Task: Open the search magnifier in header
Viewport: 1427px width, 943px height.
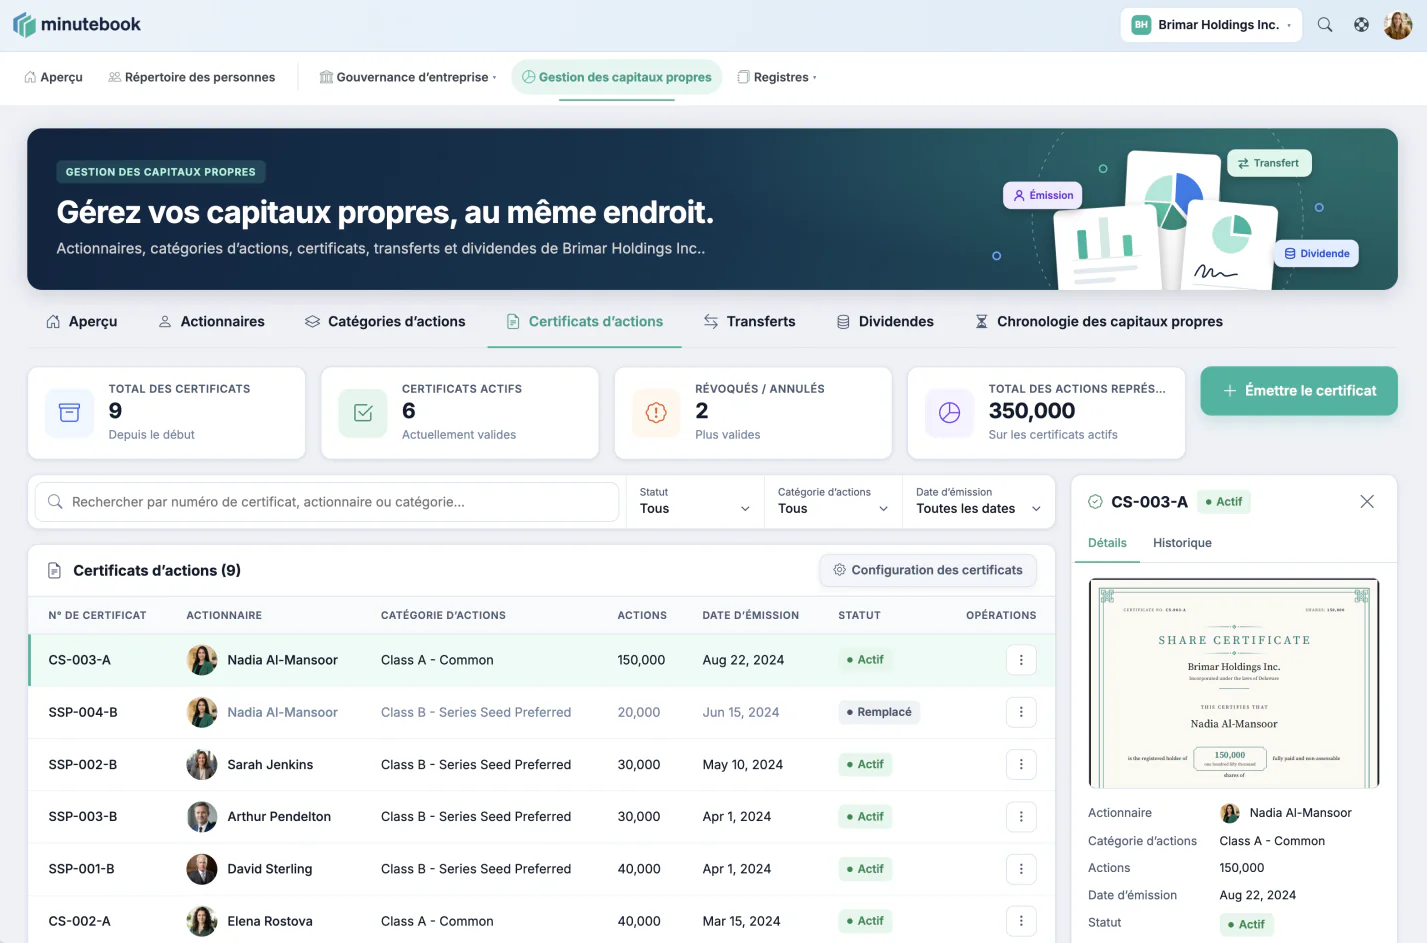Action: coord(1325,25)
